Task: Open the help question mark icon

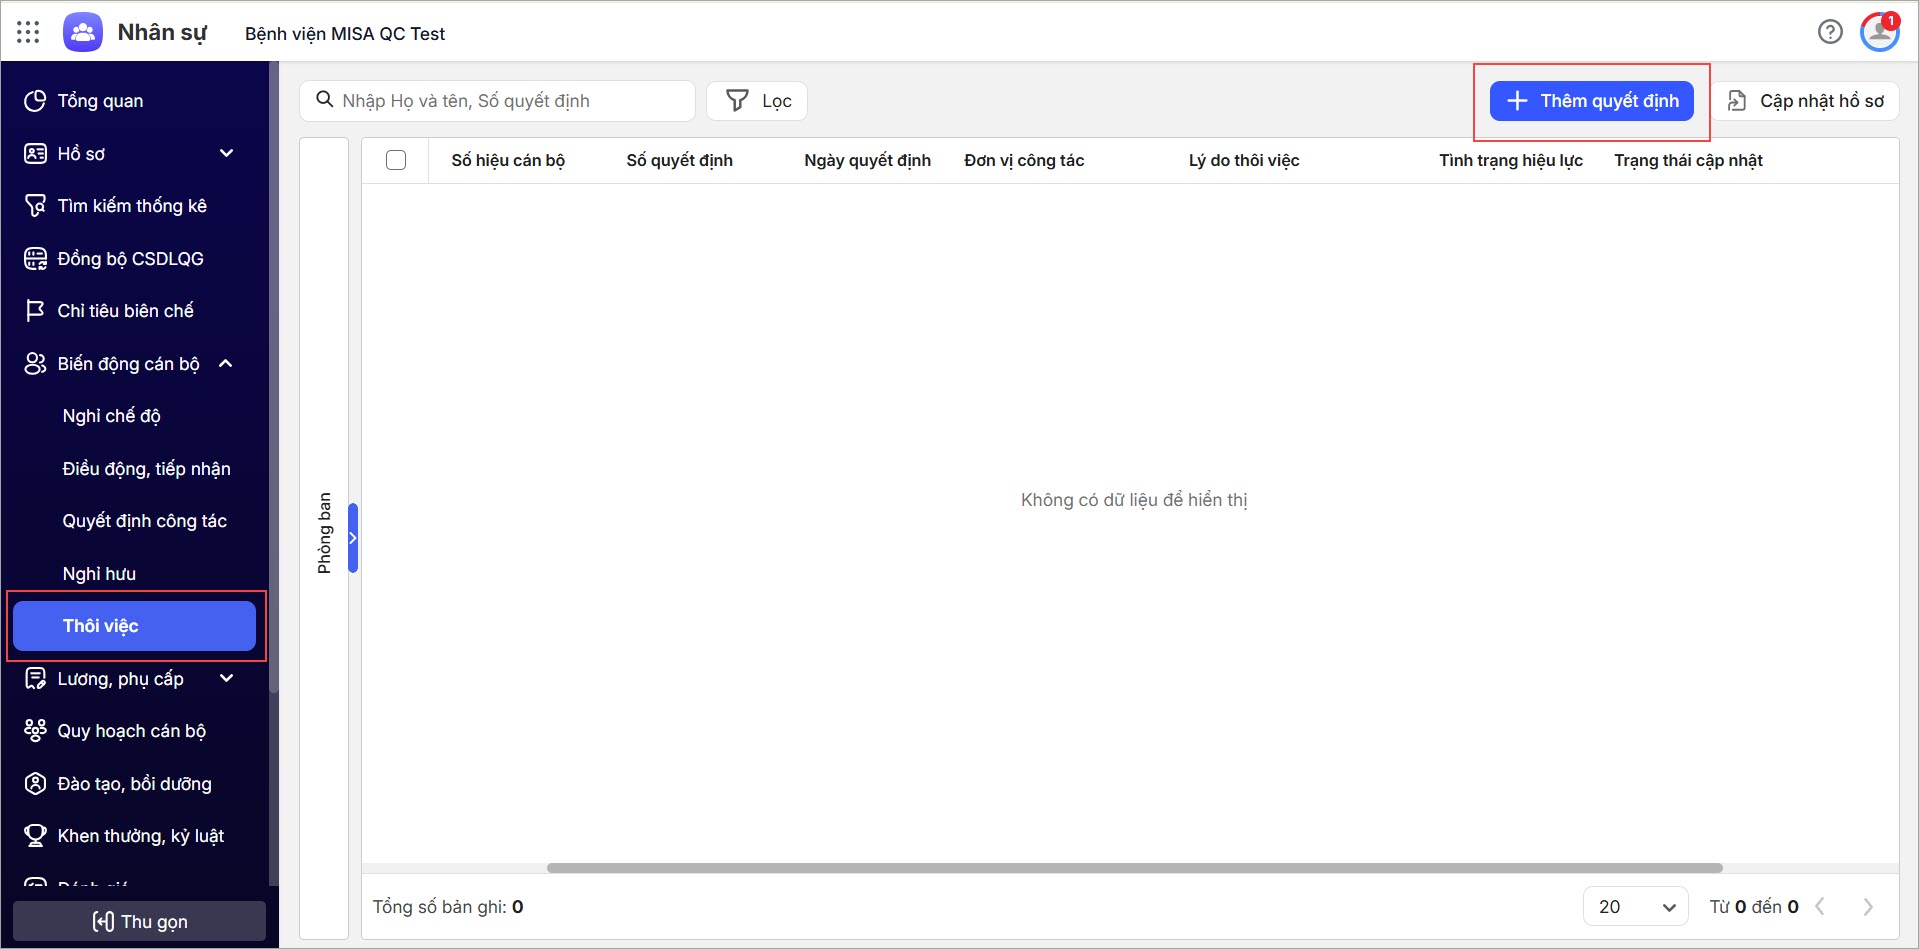Action: (x=1830, y=32)
